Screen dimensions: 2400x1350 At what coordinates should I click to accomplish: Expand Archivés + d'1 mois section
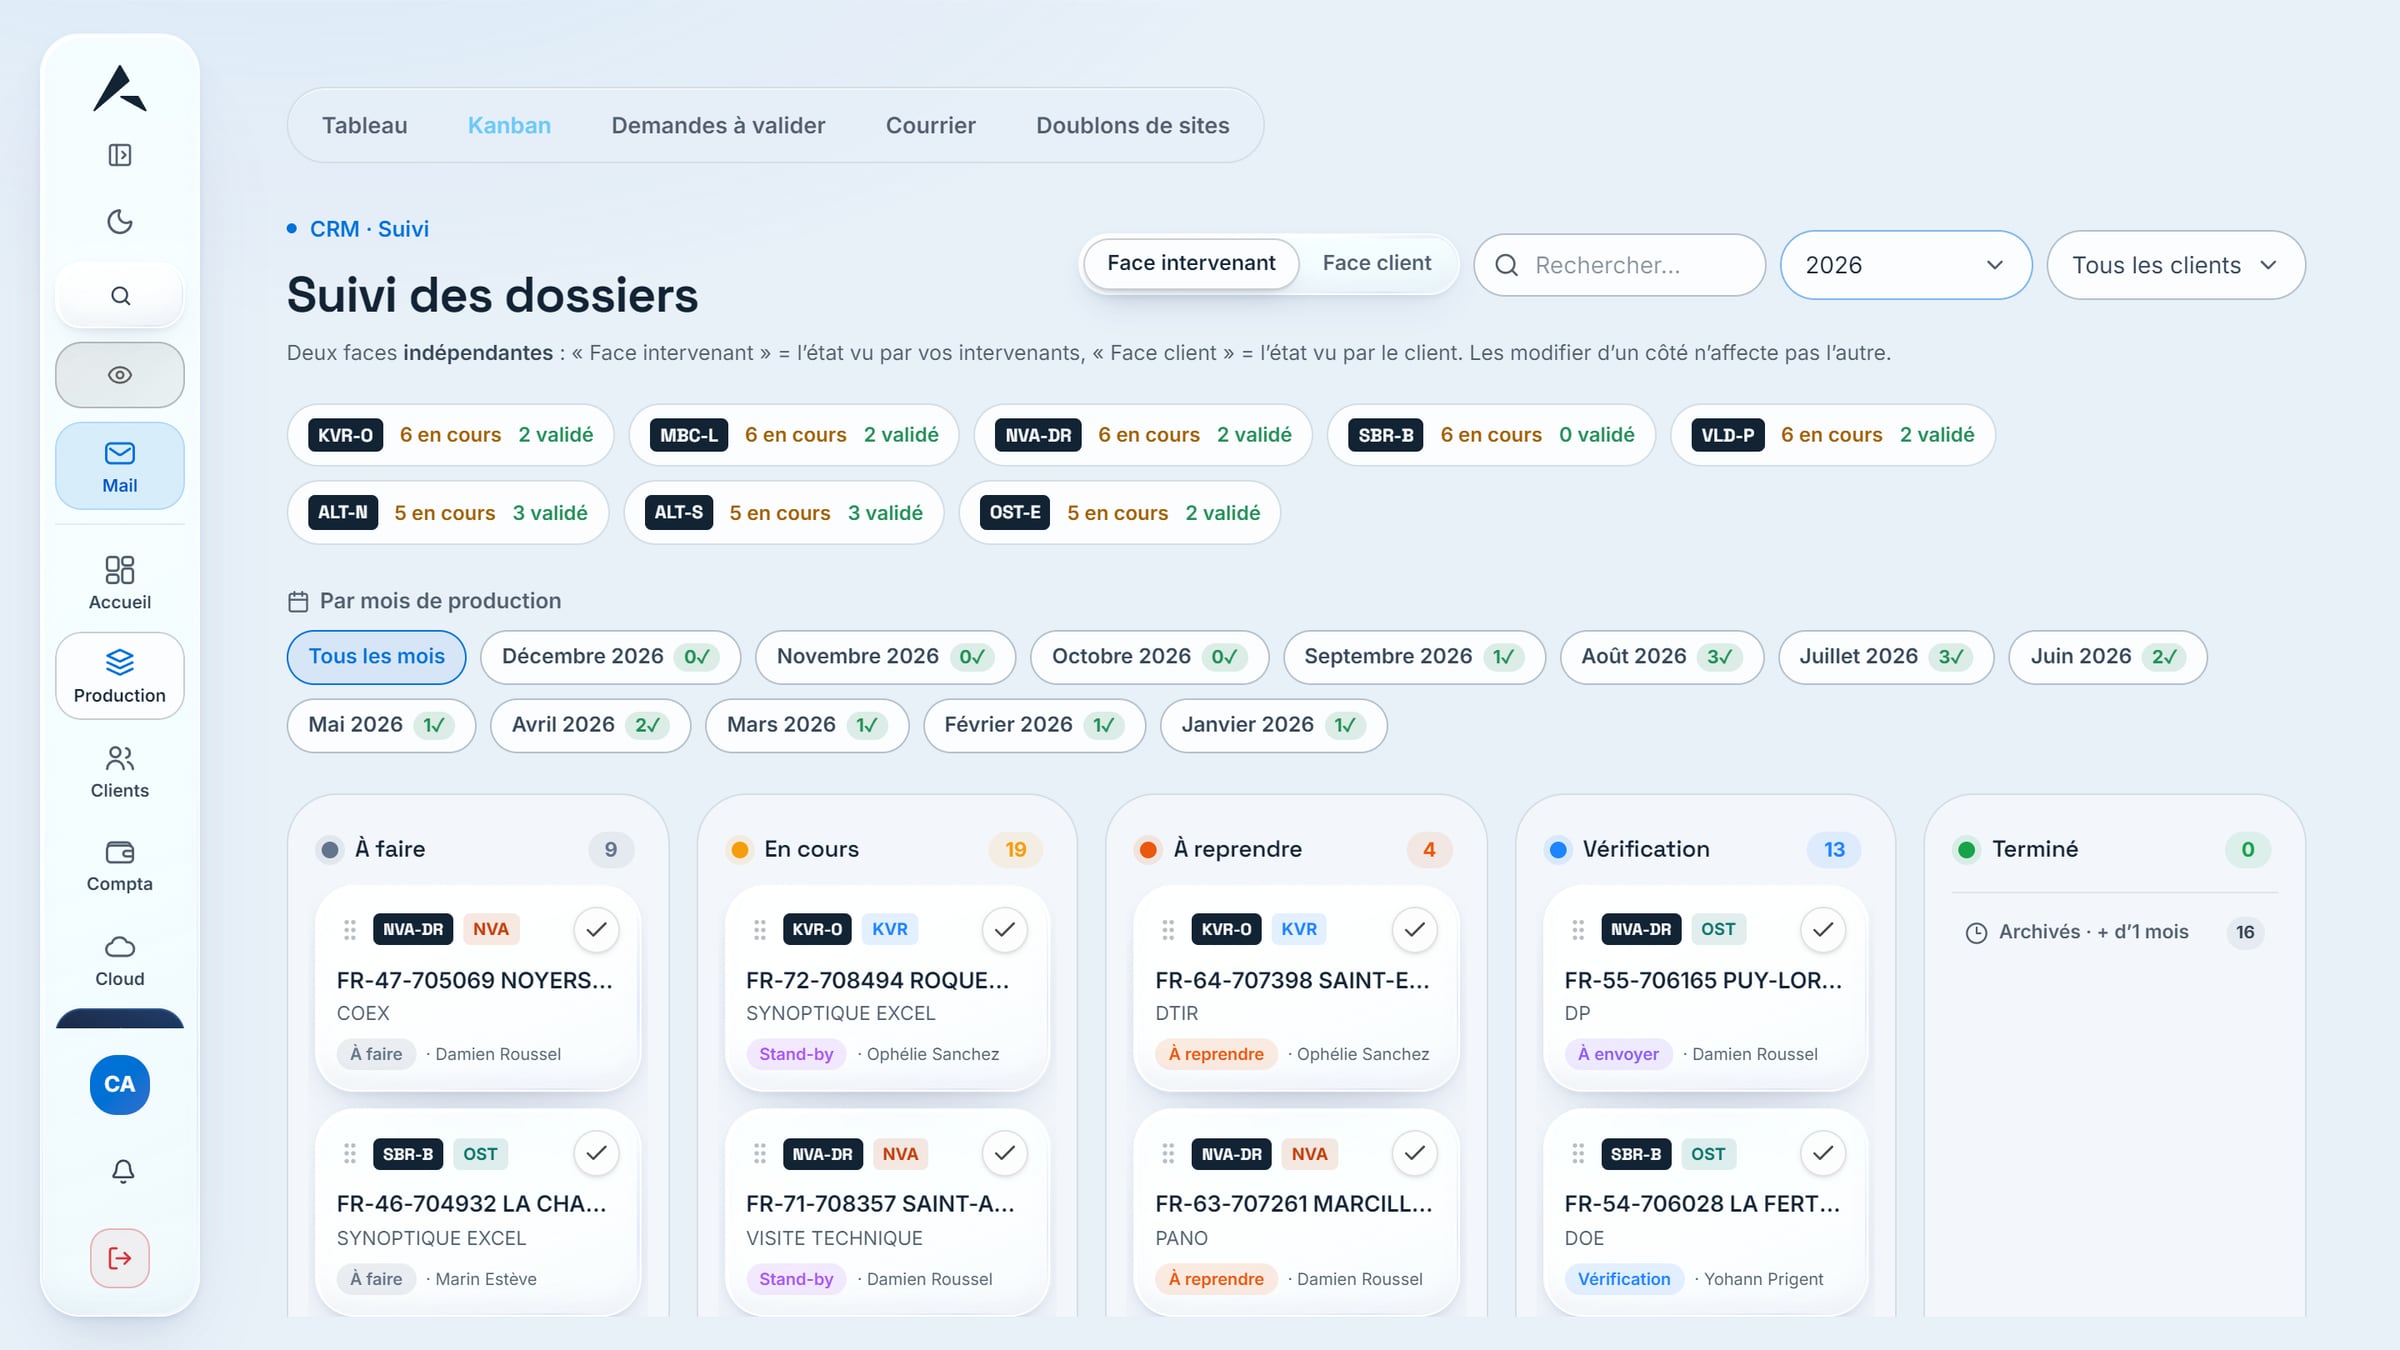click(2114, 932)
